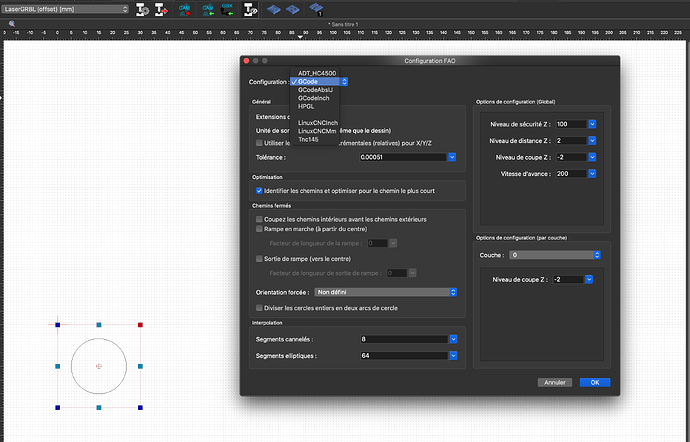Click the Sans titre 1 document title
690x442 pixels.
(343, 24)
